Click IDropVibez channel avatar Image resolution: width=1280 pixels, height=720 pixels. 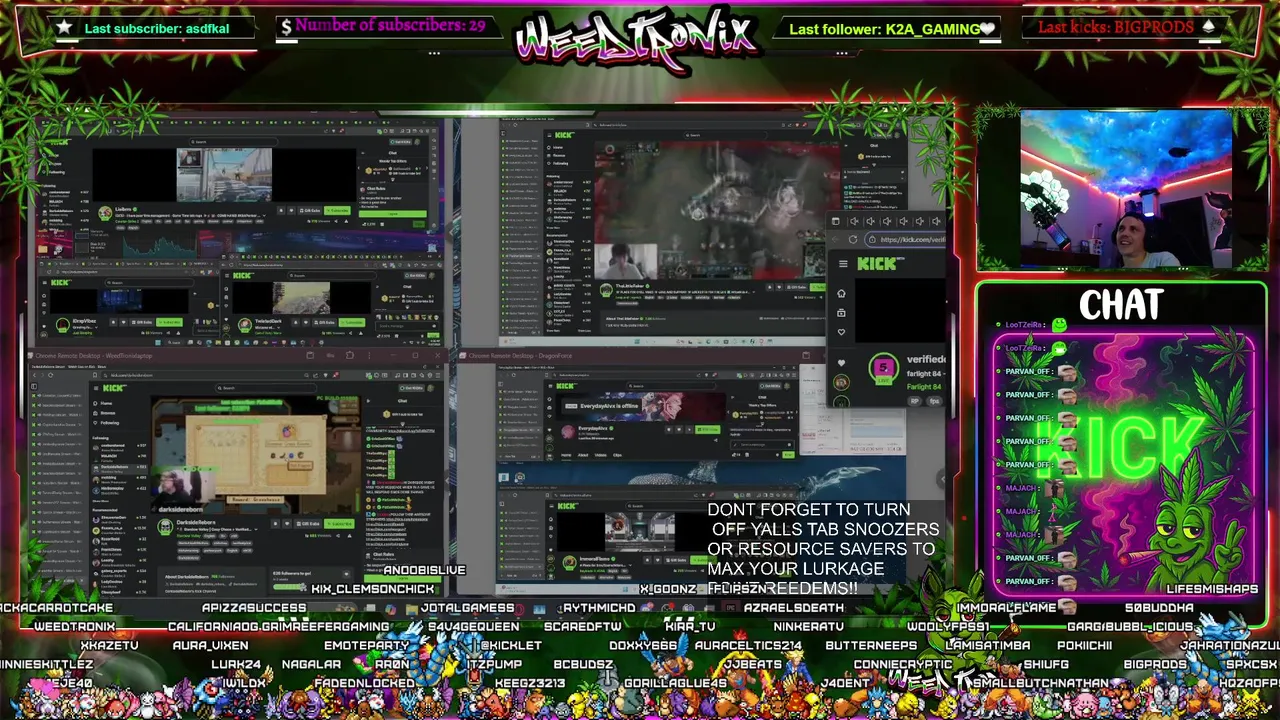62,324
